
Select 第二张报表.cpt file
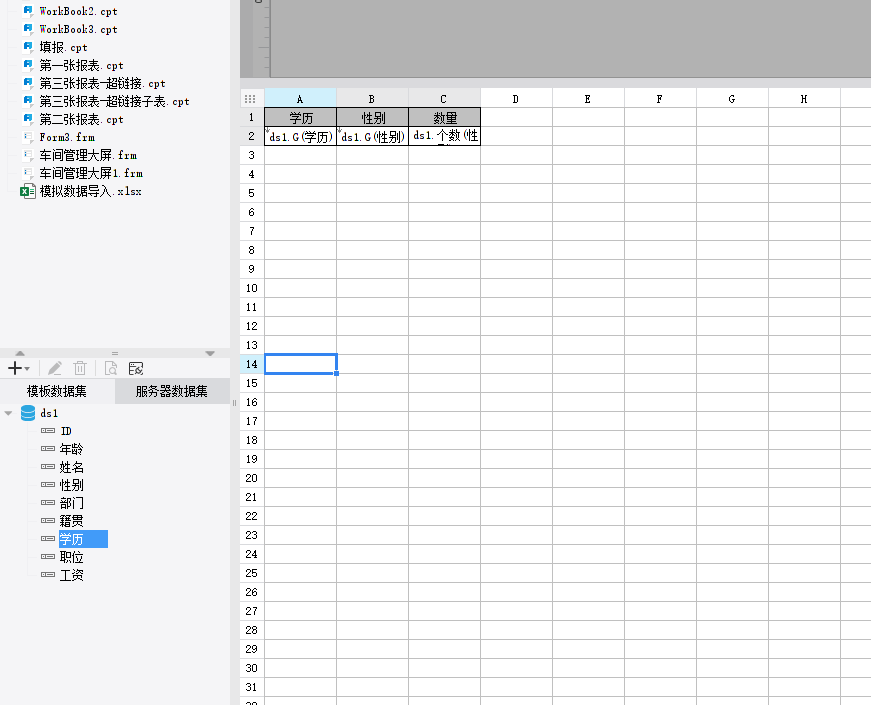click(81, 119)
